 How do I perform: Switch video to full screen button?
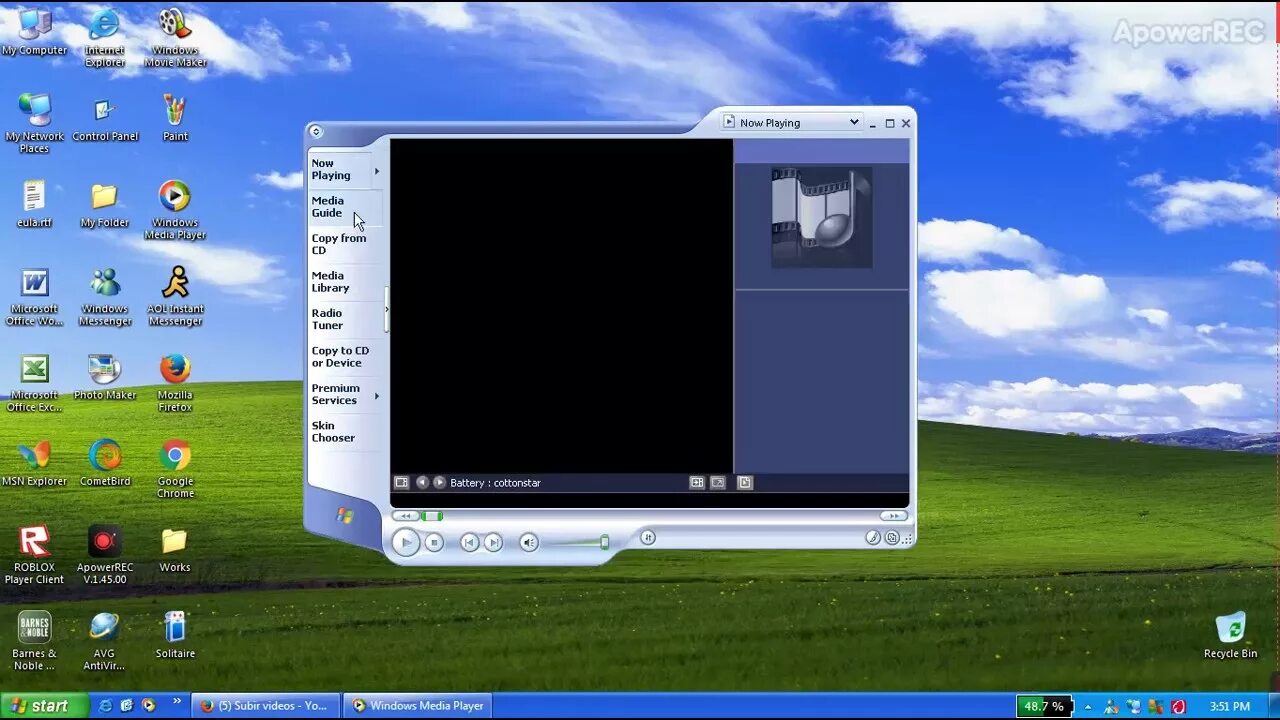pyautogui.click(x=718, y=482)
